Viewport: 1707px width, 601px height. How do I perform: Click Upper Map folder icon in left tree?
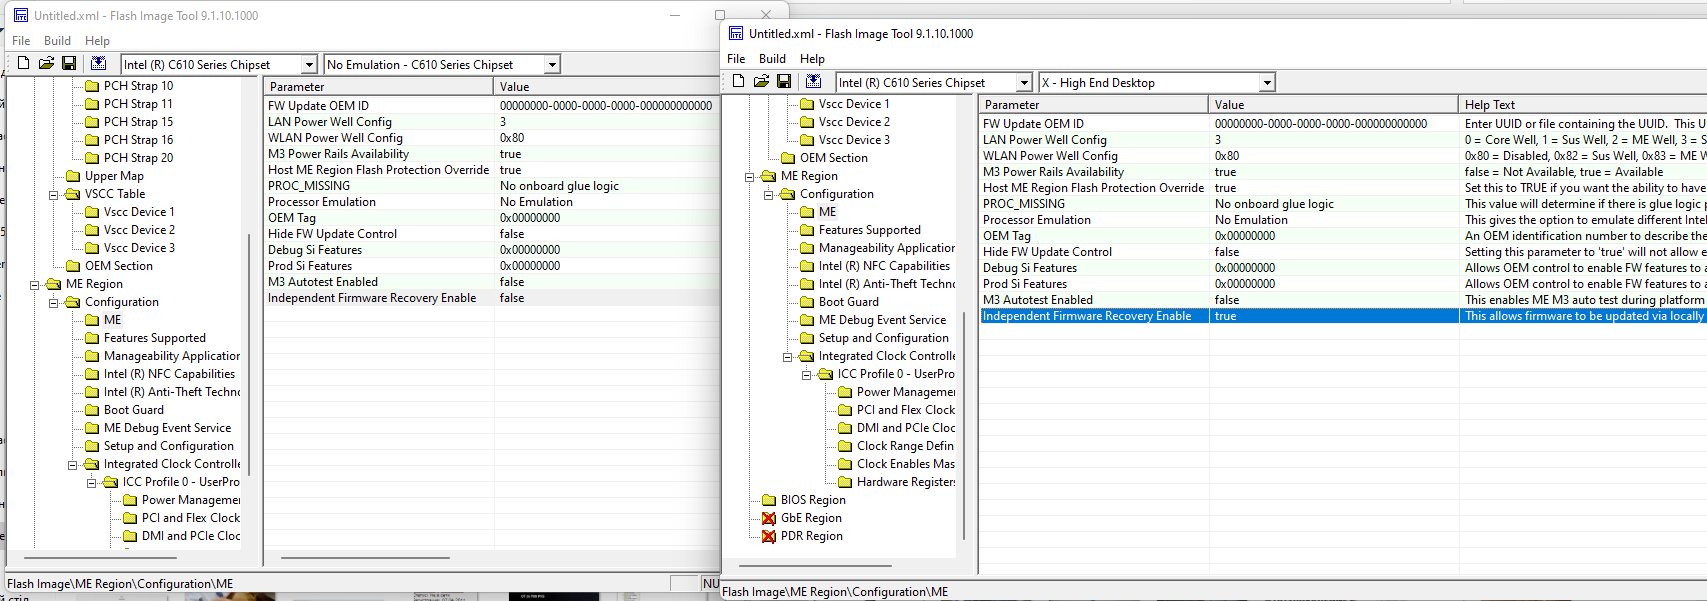(73, 176)
